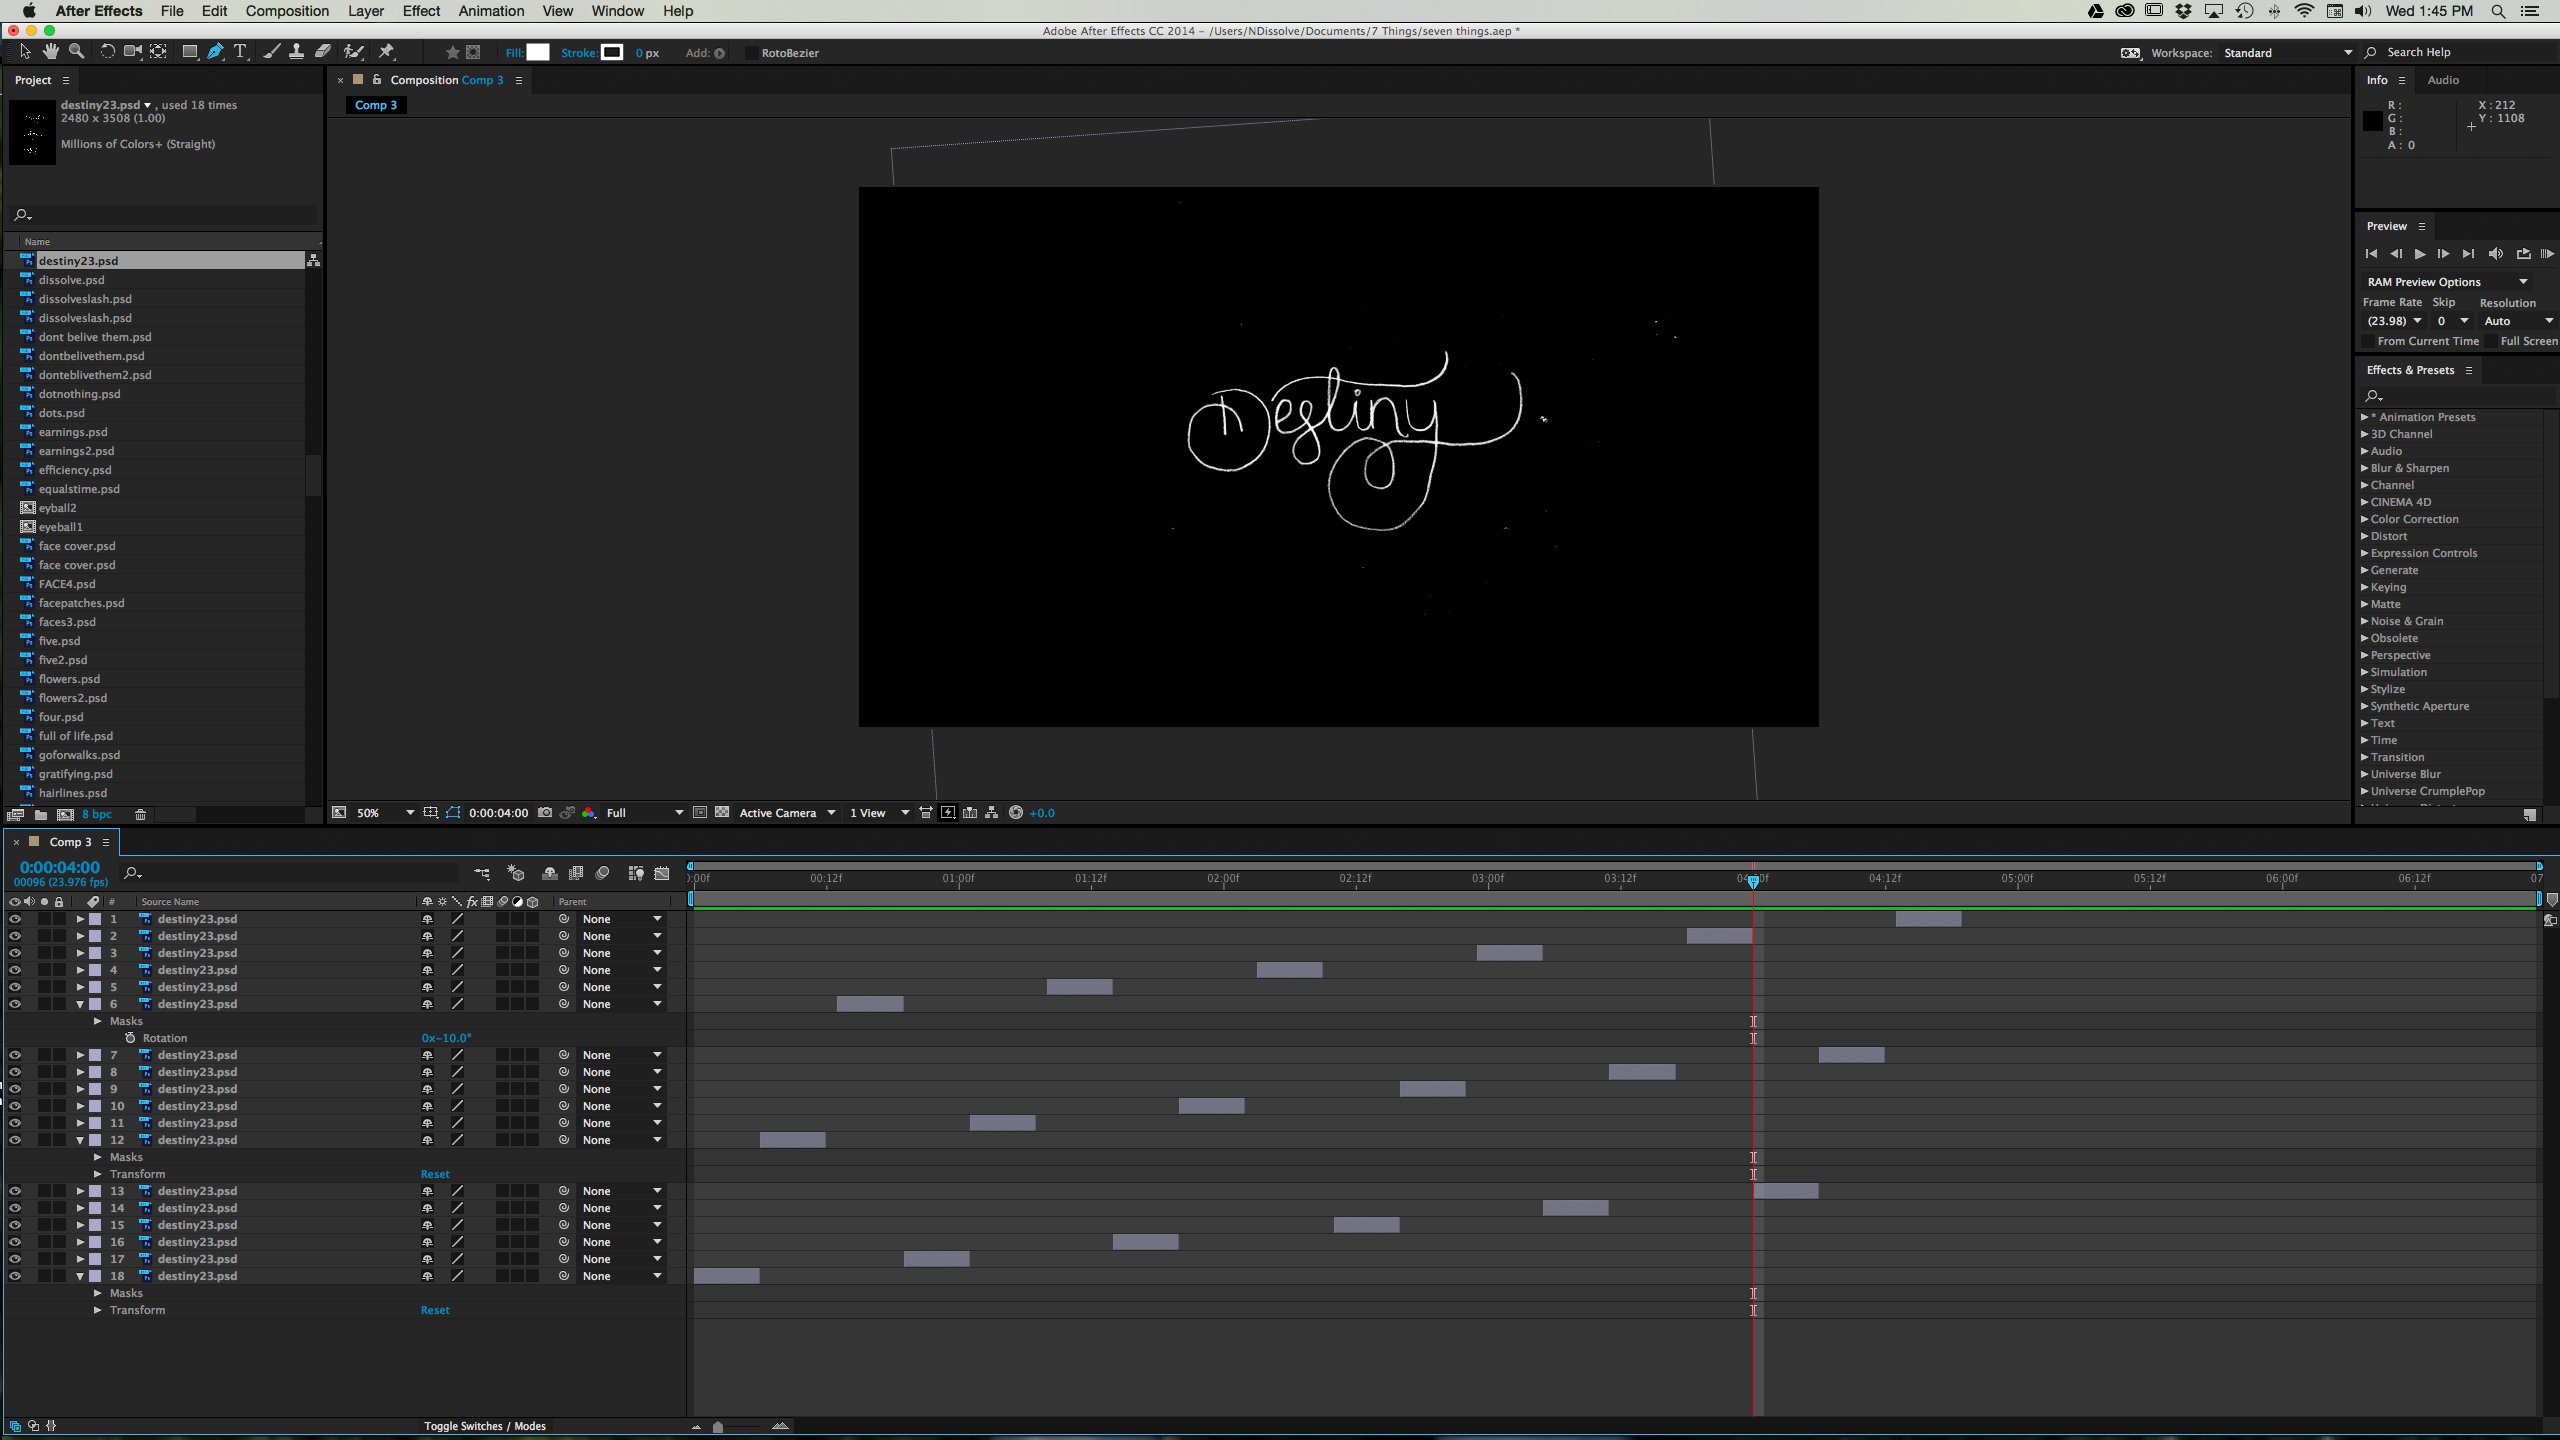Expand layer 3 destiny23.psd properties
This screenshot has width=2560, height=1440.
(80, 953)
